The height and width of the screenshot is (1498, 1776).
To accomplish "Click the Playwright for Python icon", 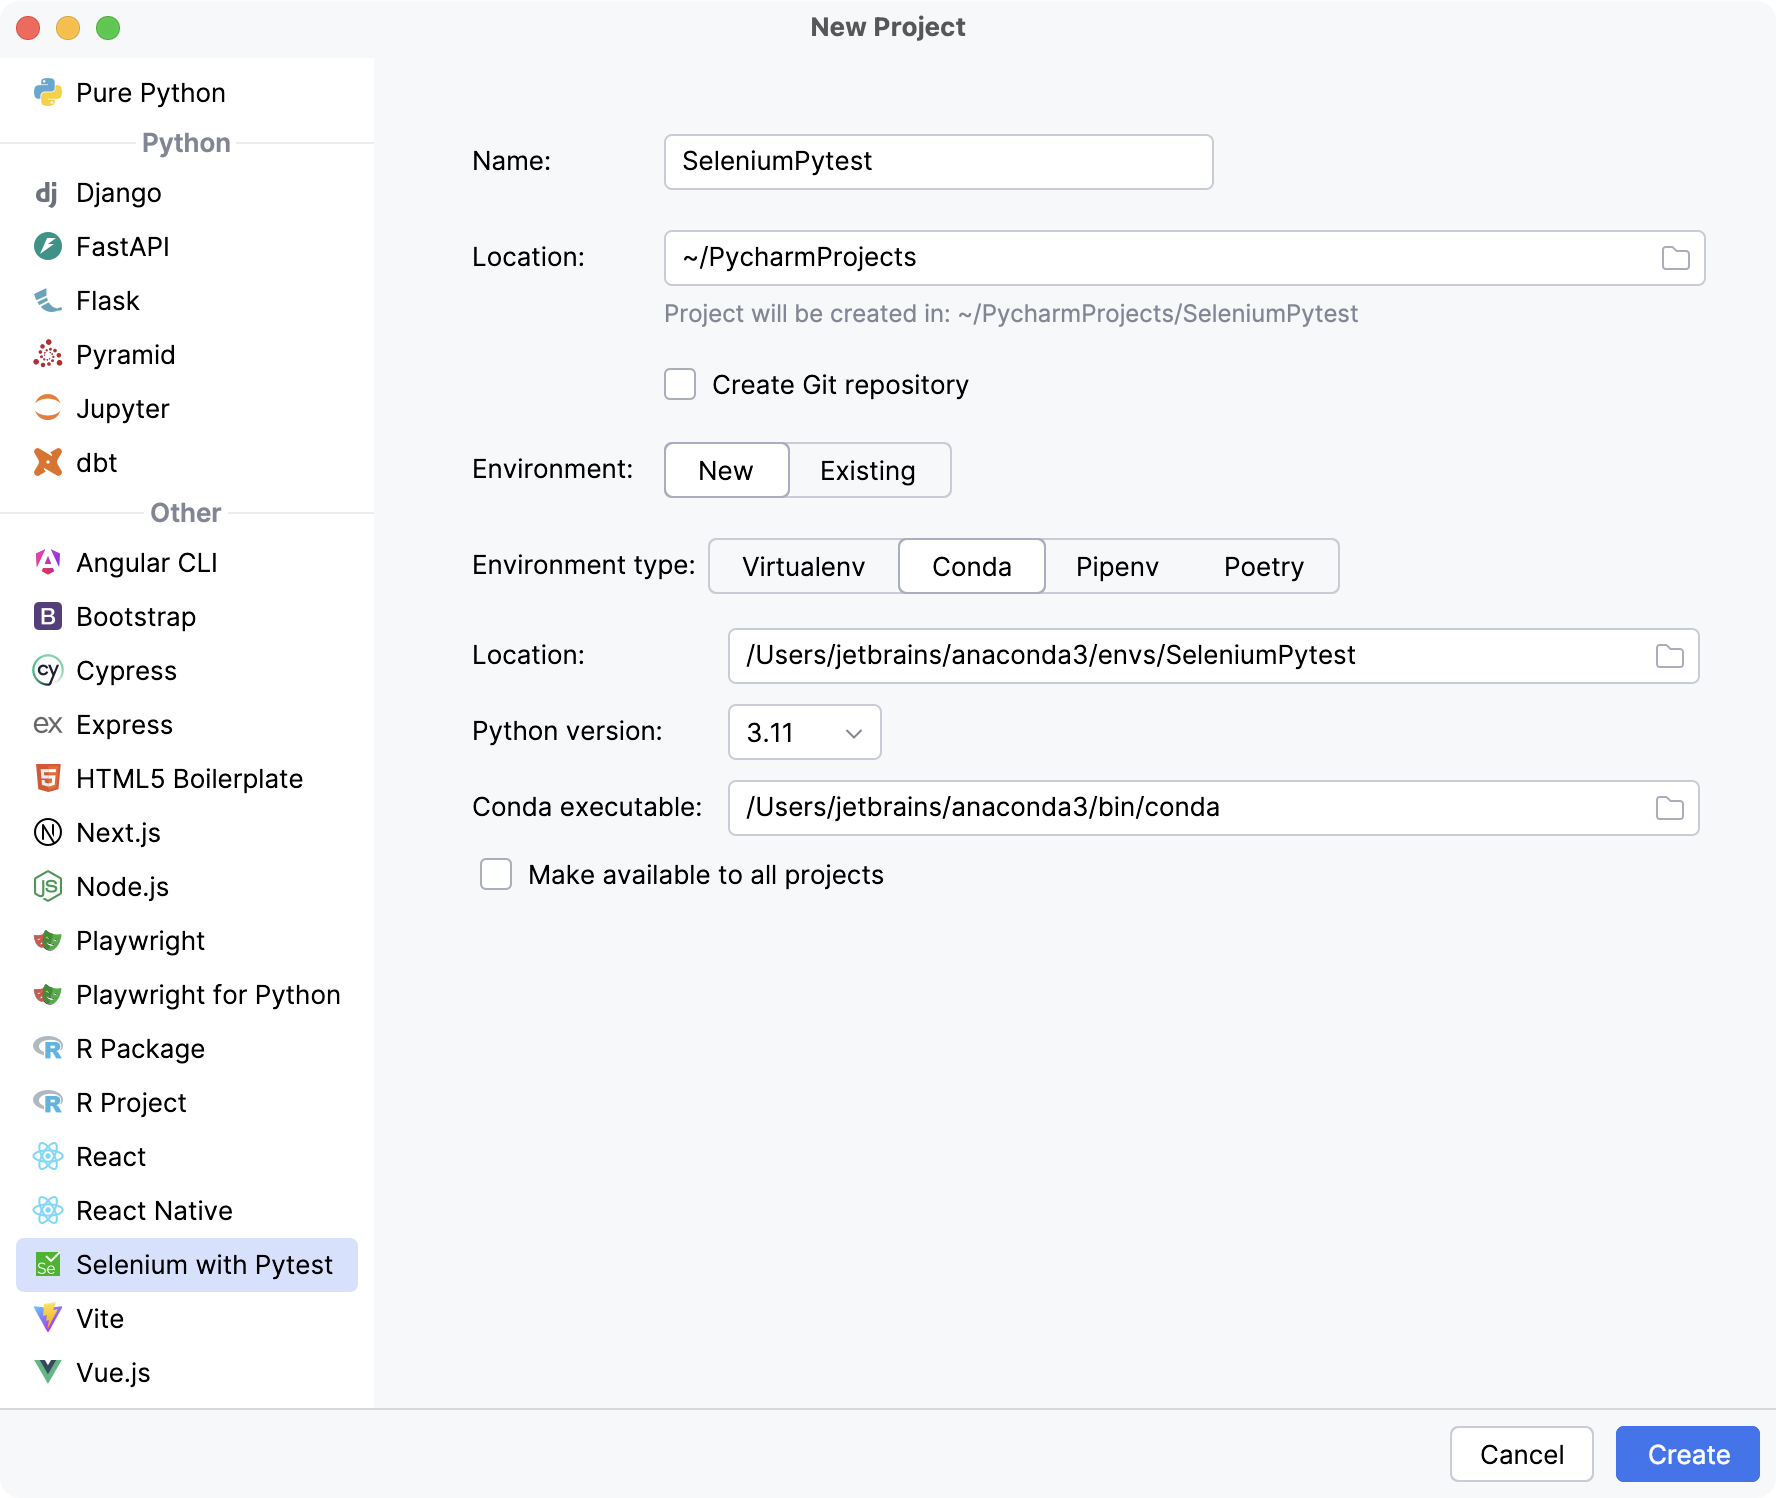I will pos(47,994).
